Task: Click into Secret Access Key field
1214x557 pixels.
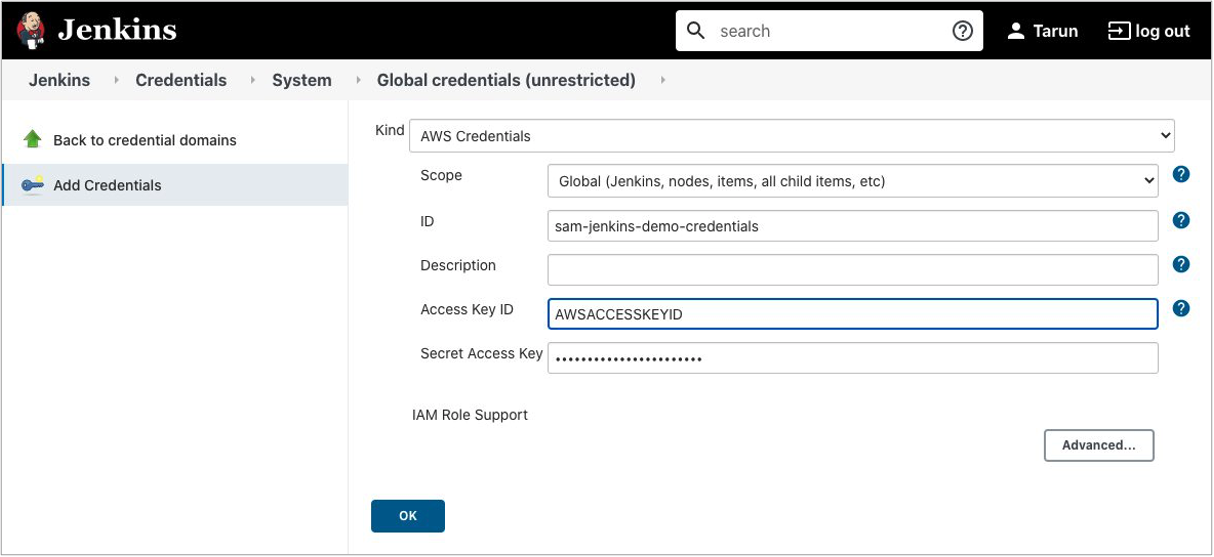Action: pyautogui.click(x=853, y=358)
